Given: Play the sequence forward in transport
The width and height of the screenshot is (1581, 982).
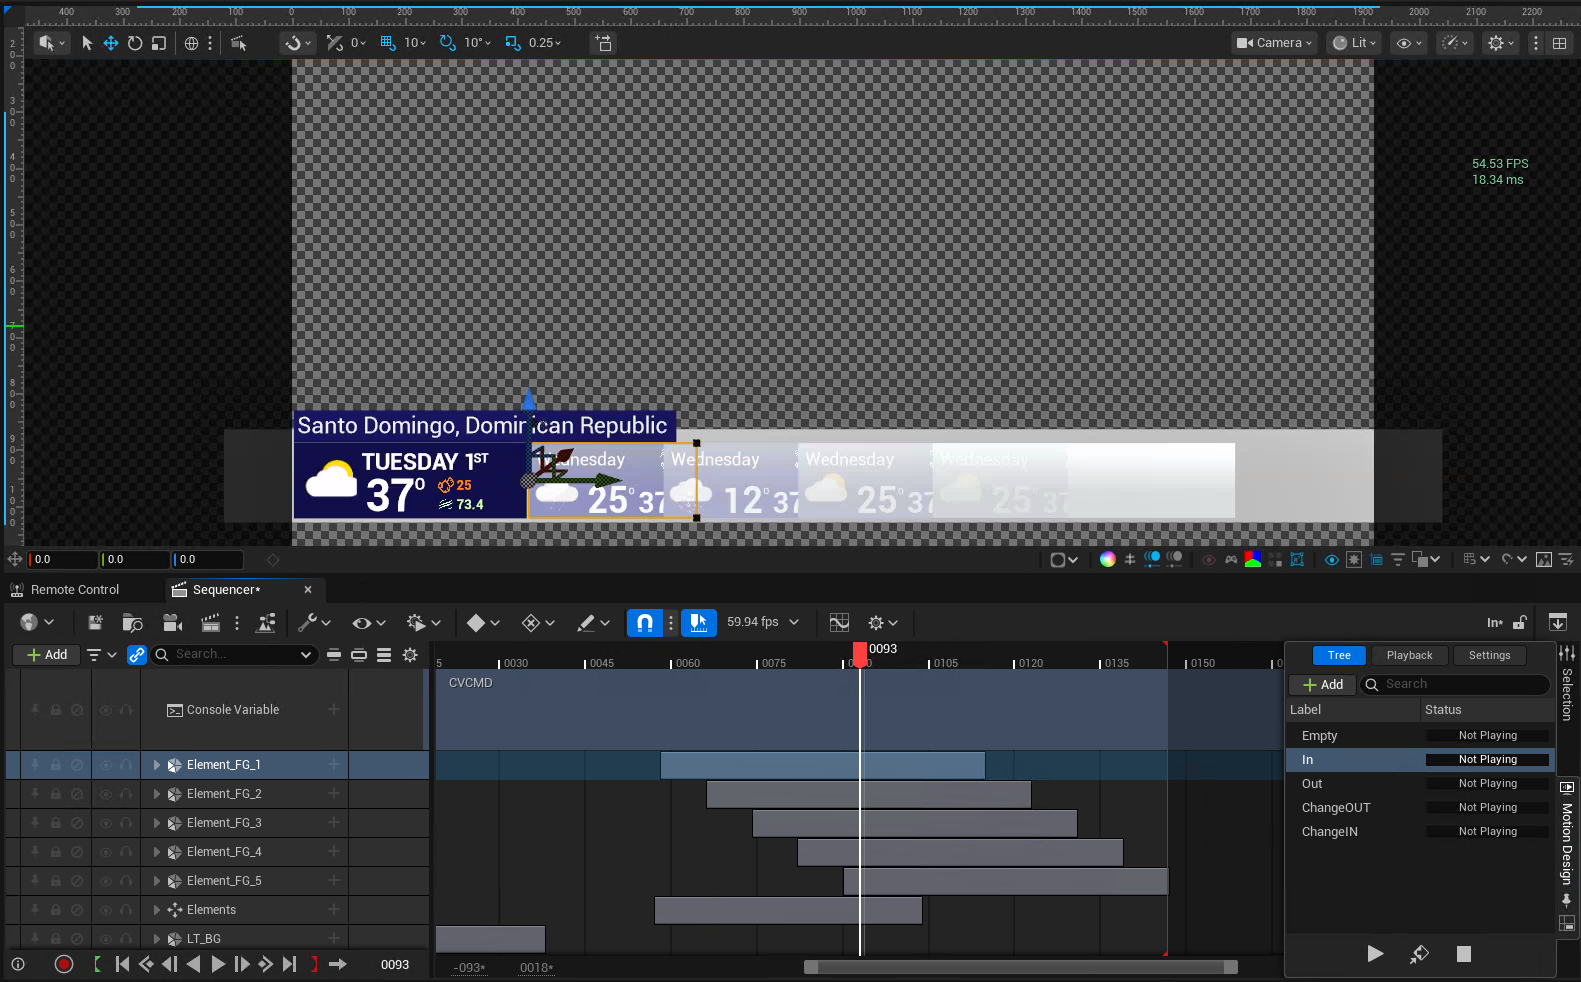Looking at the screenshot, I should click(218, 964).
